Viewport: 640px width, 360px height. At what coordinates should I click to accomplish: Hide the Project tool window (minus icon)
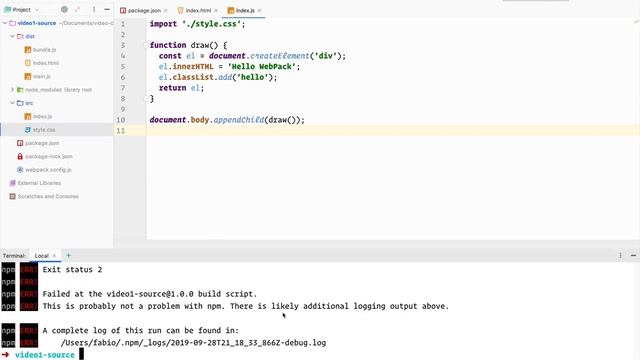(107, 9)
